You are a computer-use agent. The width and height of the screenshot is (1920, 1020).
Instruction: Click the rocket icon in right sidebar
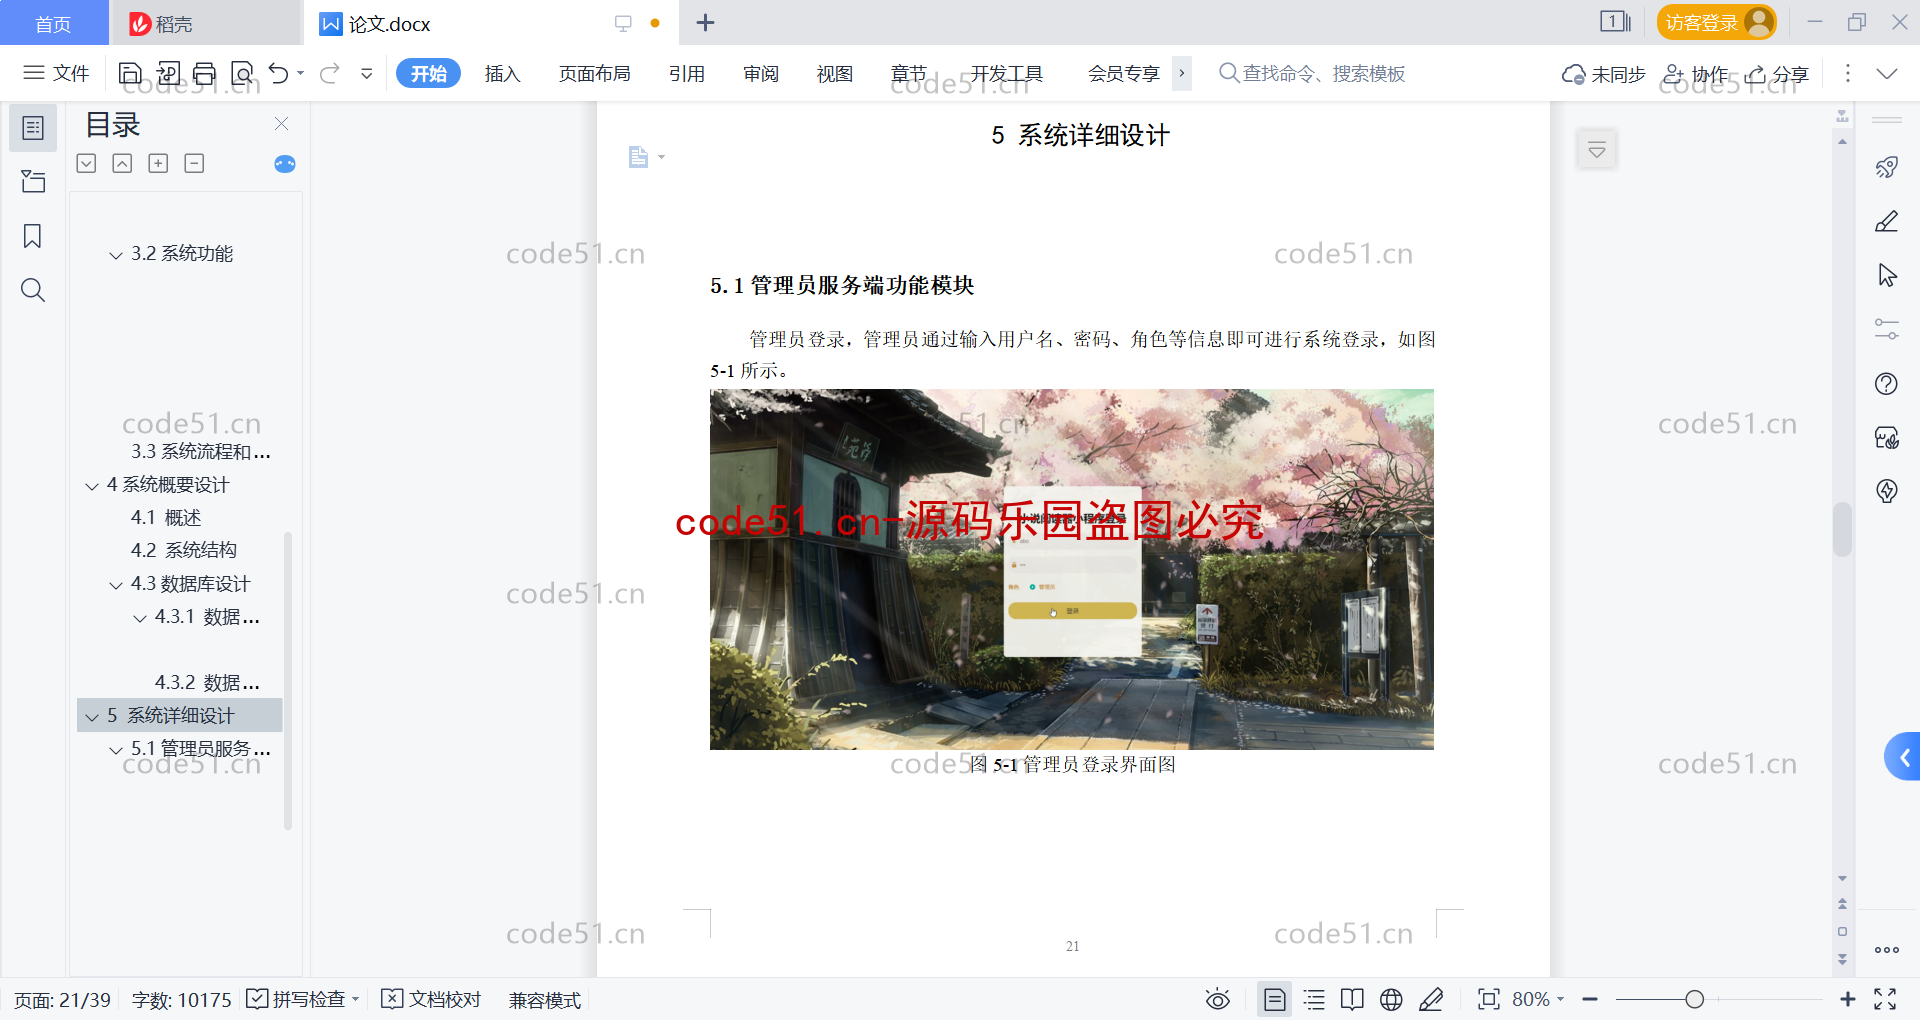click(x=1886, y=167)
